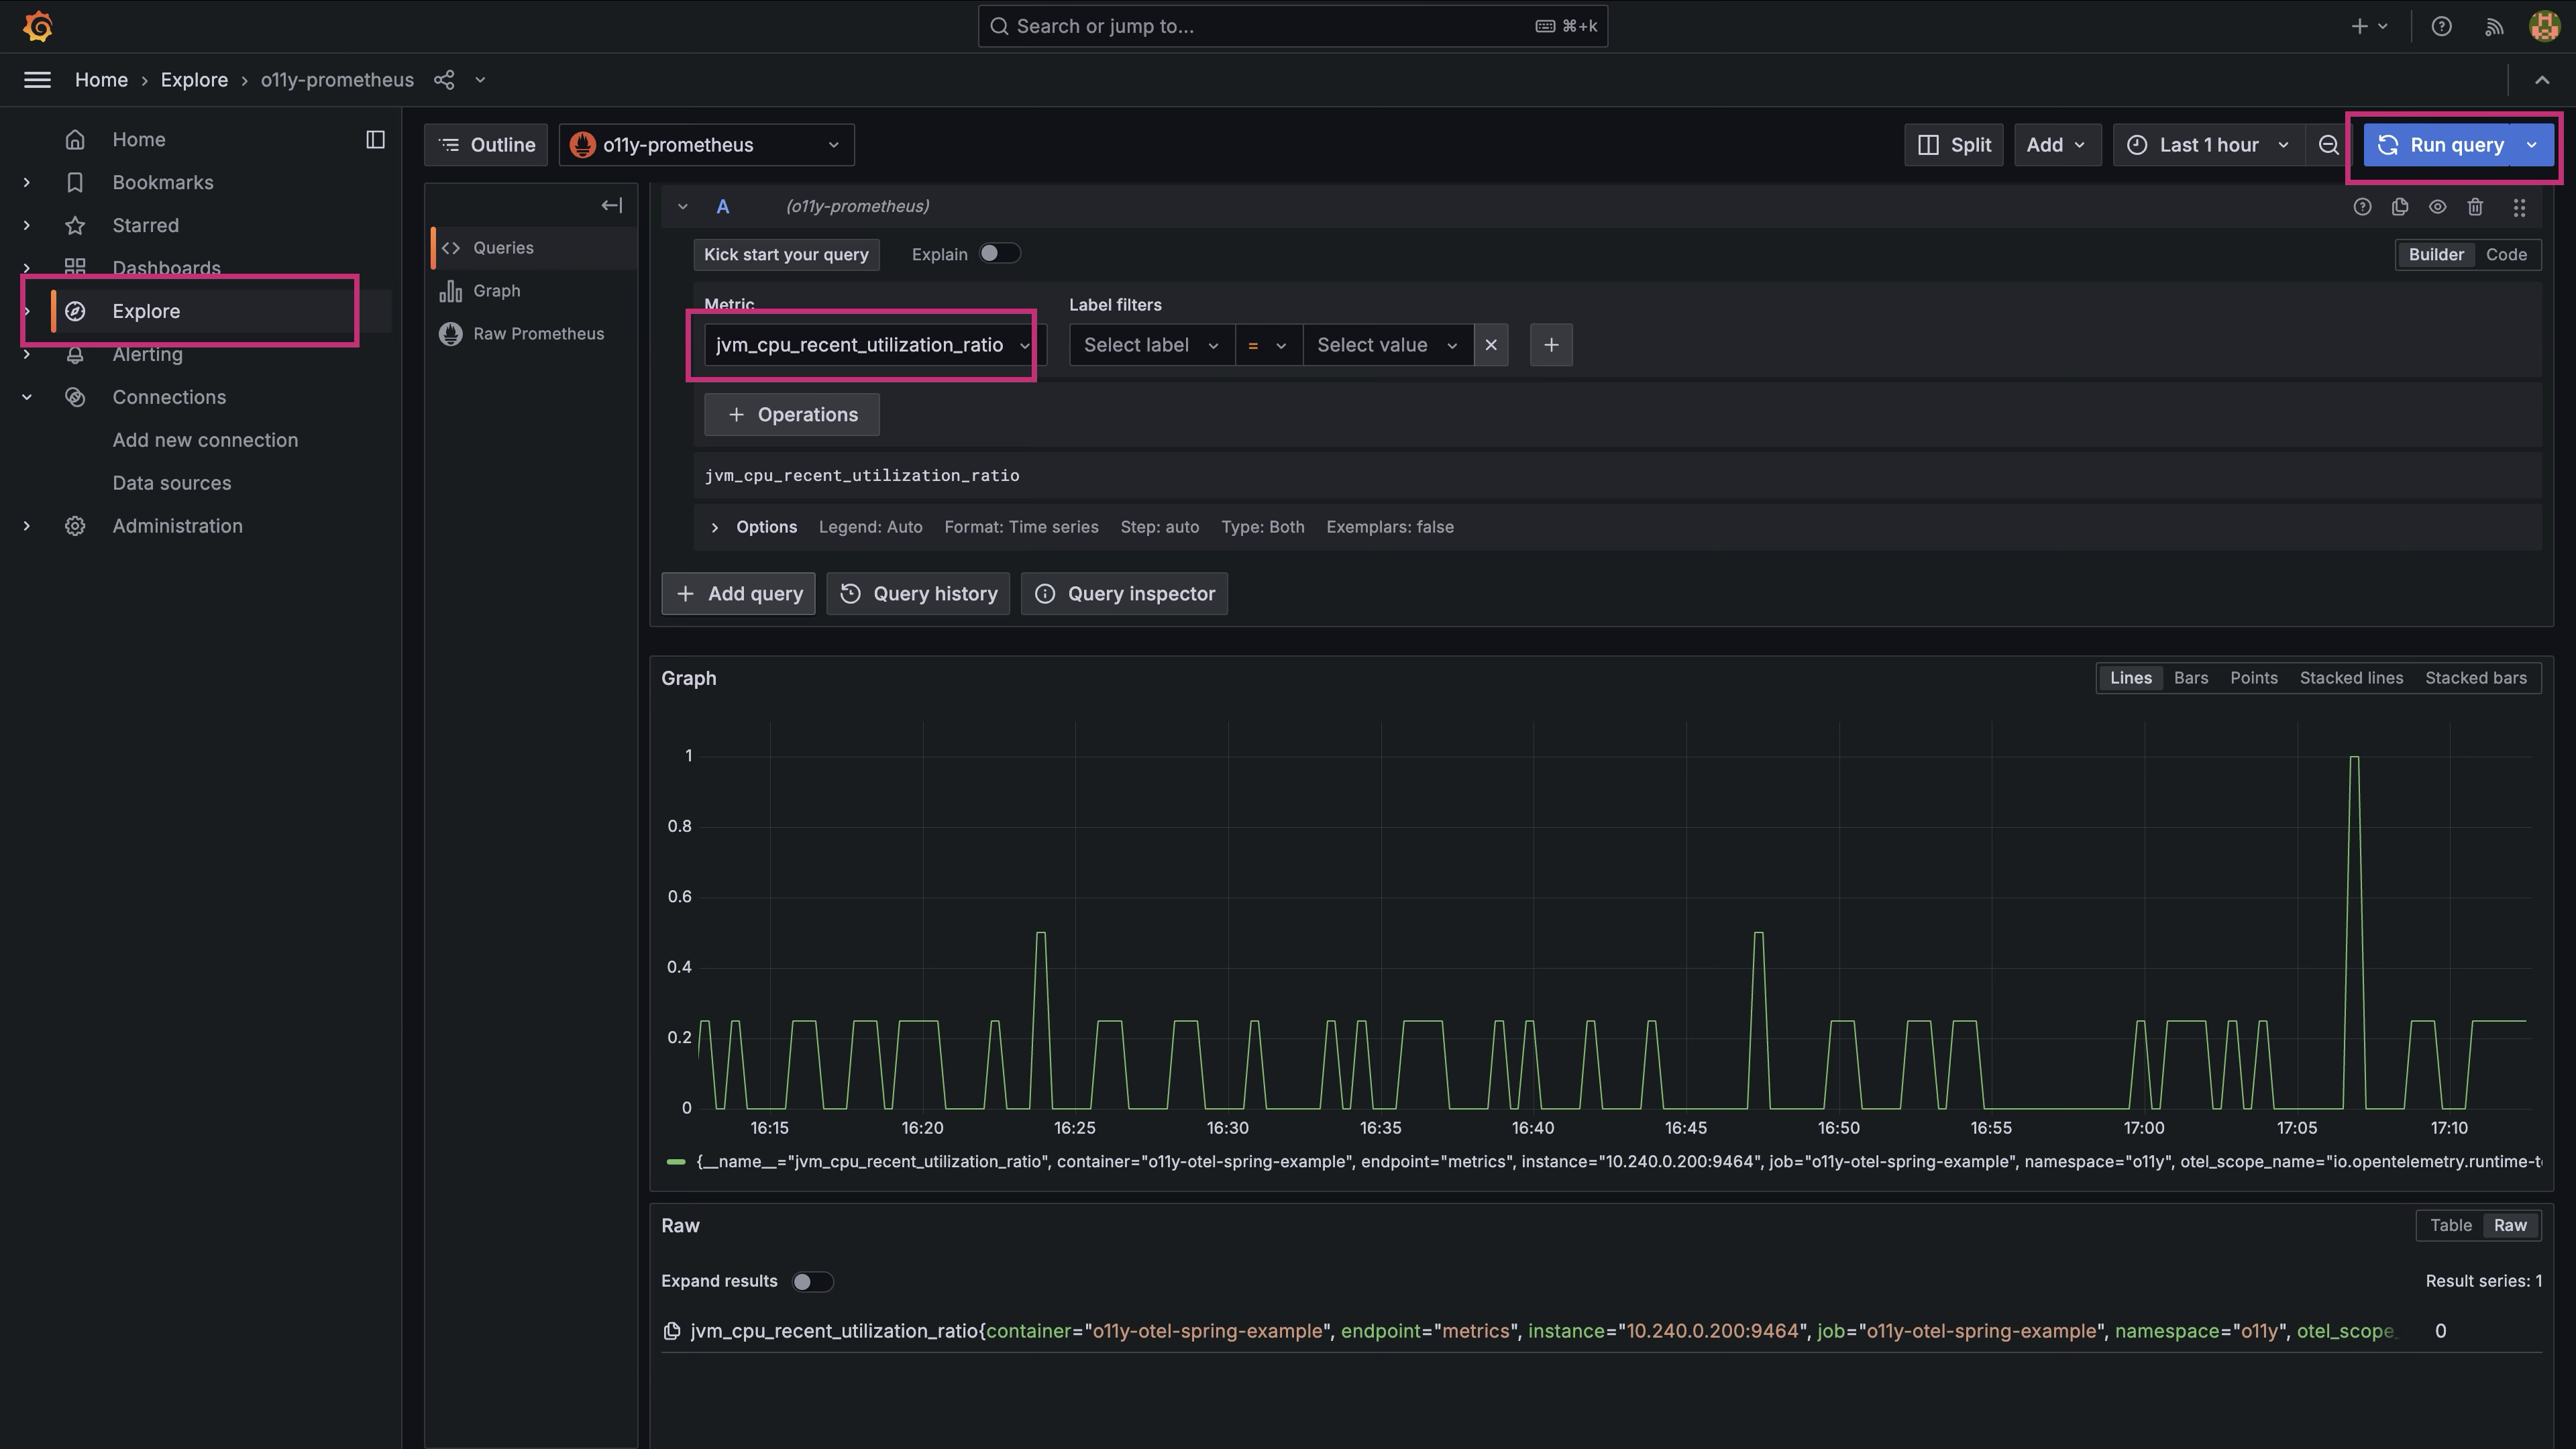Open the Select label dropdown
This screenshot has height=1449, width=2576.
[1151, 345]
